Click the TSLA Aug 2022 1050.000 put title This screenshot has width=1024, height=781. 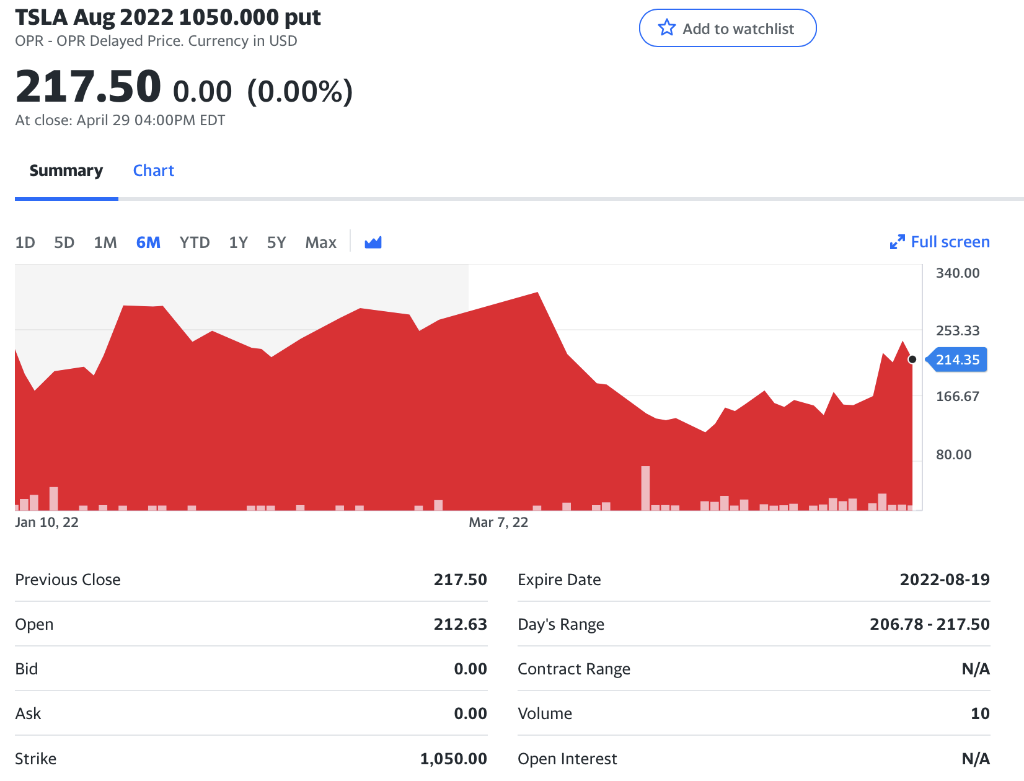click(168, 17)
